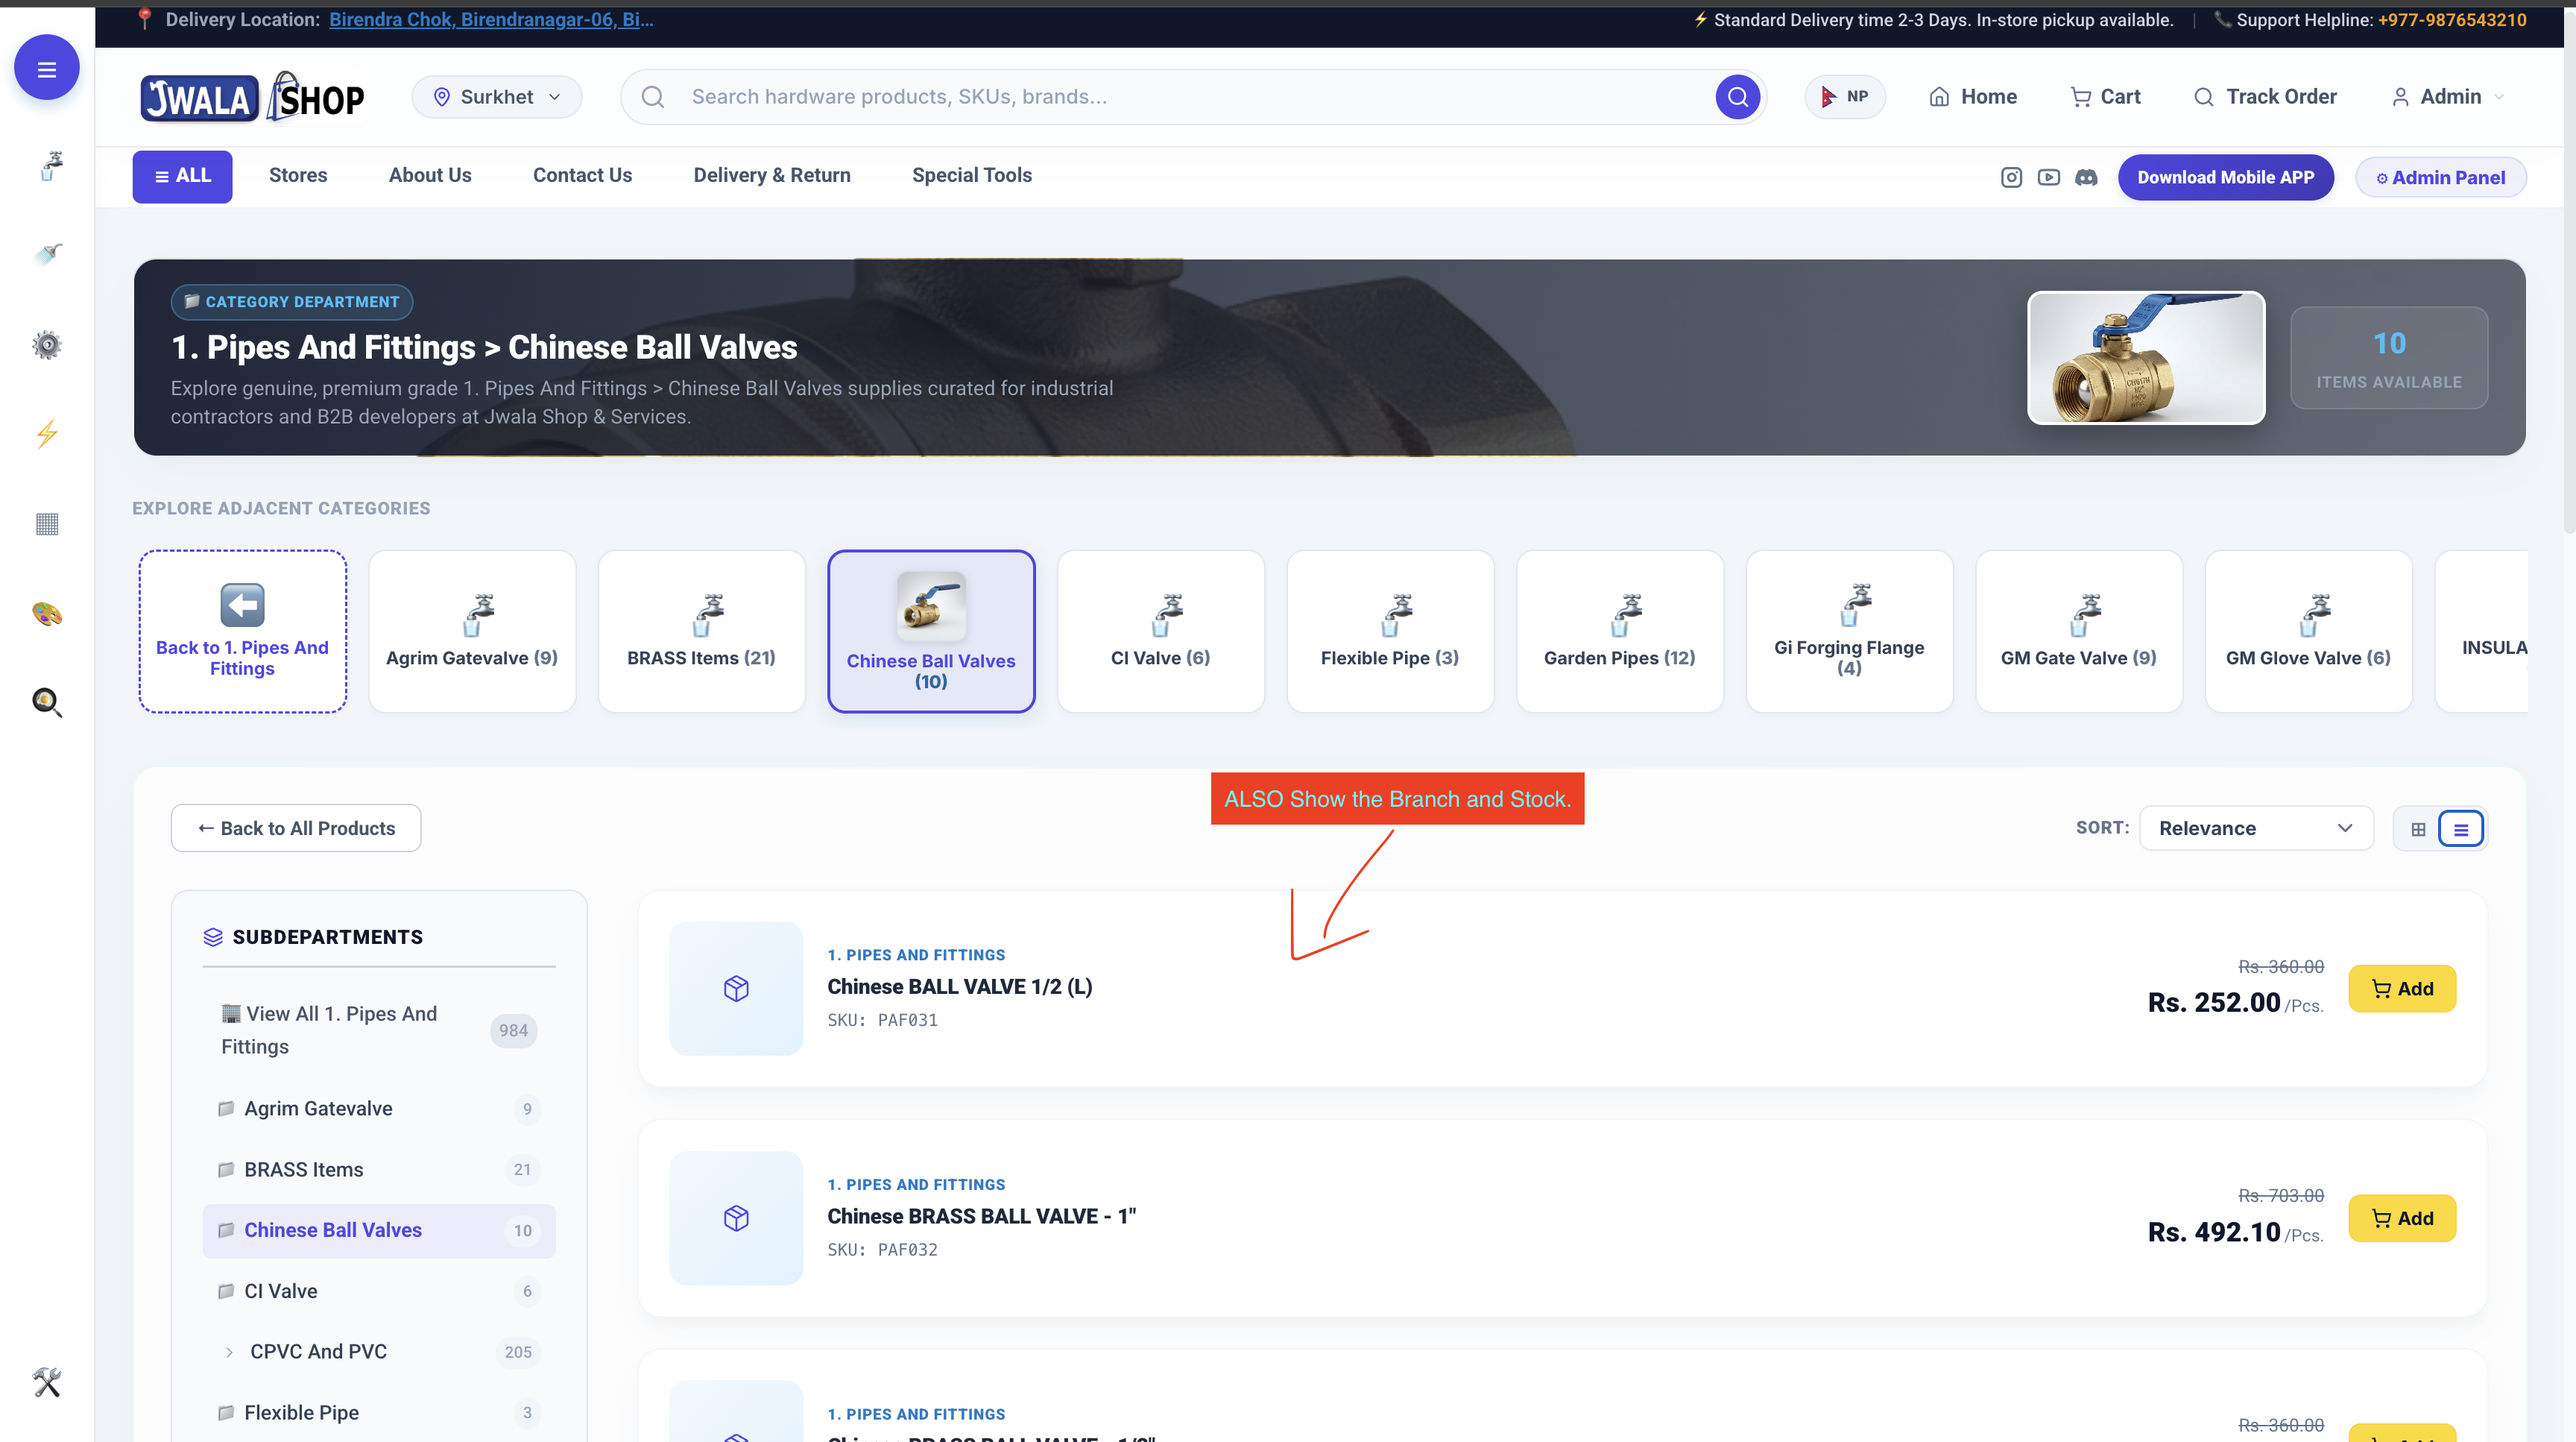
Task: Open the Instagram social icon
Action: pyautogui.click(x=2011, y=177)
